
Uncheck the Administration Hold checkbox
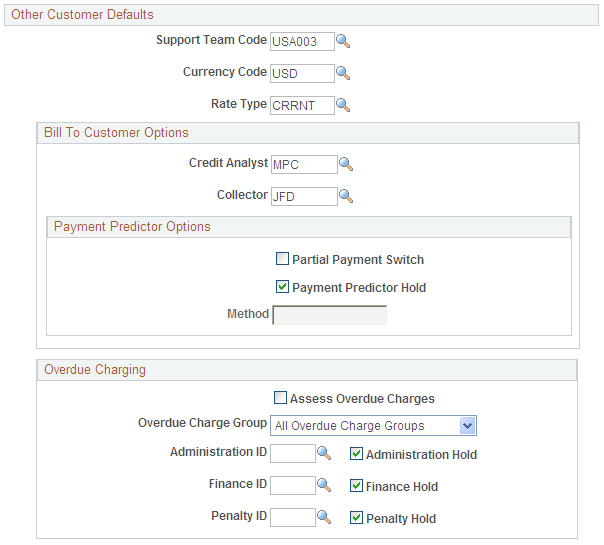pos(356,454)
